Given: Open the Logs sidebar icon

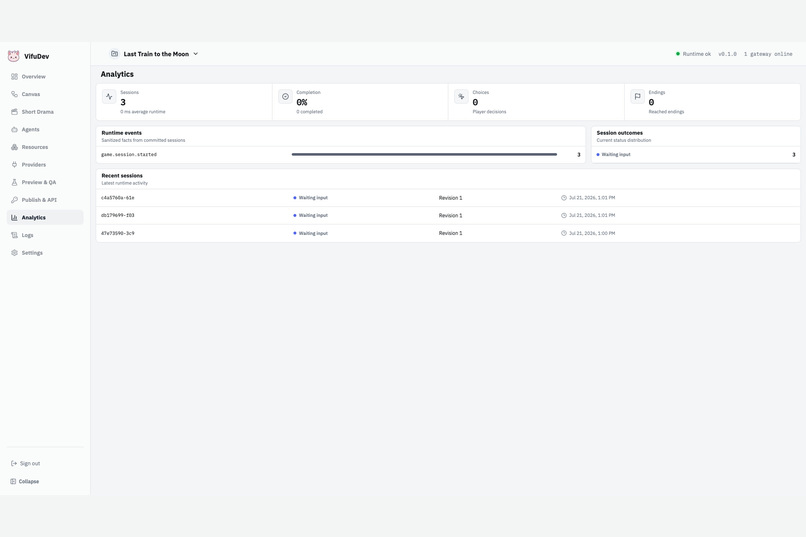Looking at the screenshot, I should pos(14,235).
